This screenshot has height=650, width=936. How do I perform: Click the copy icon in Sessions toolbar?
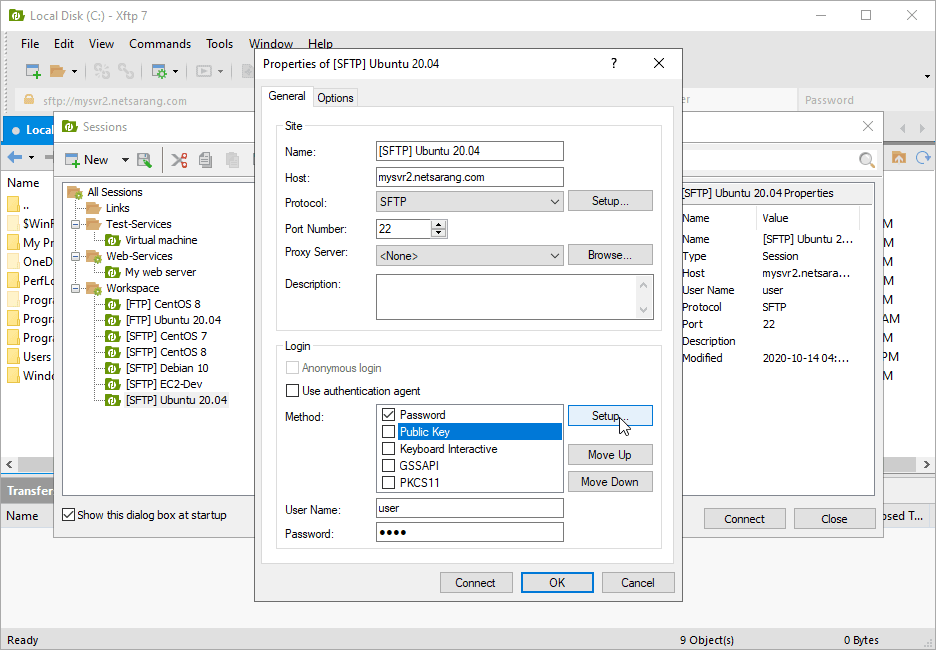click(x=205, y=160)
